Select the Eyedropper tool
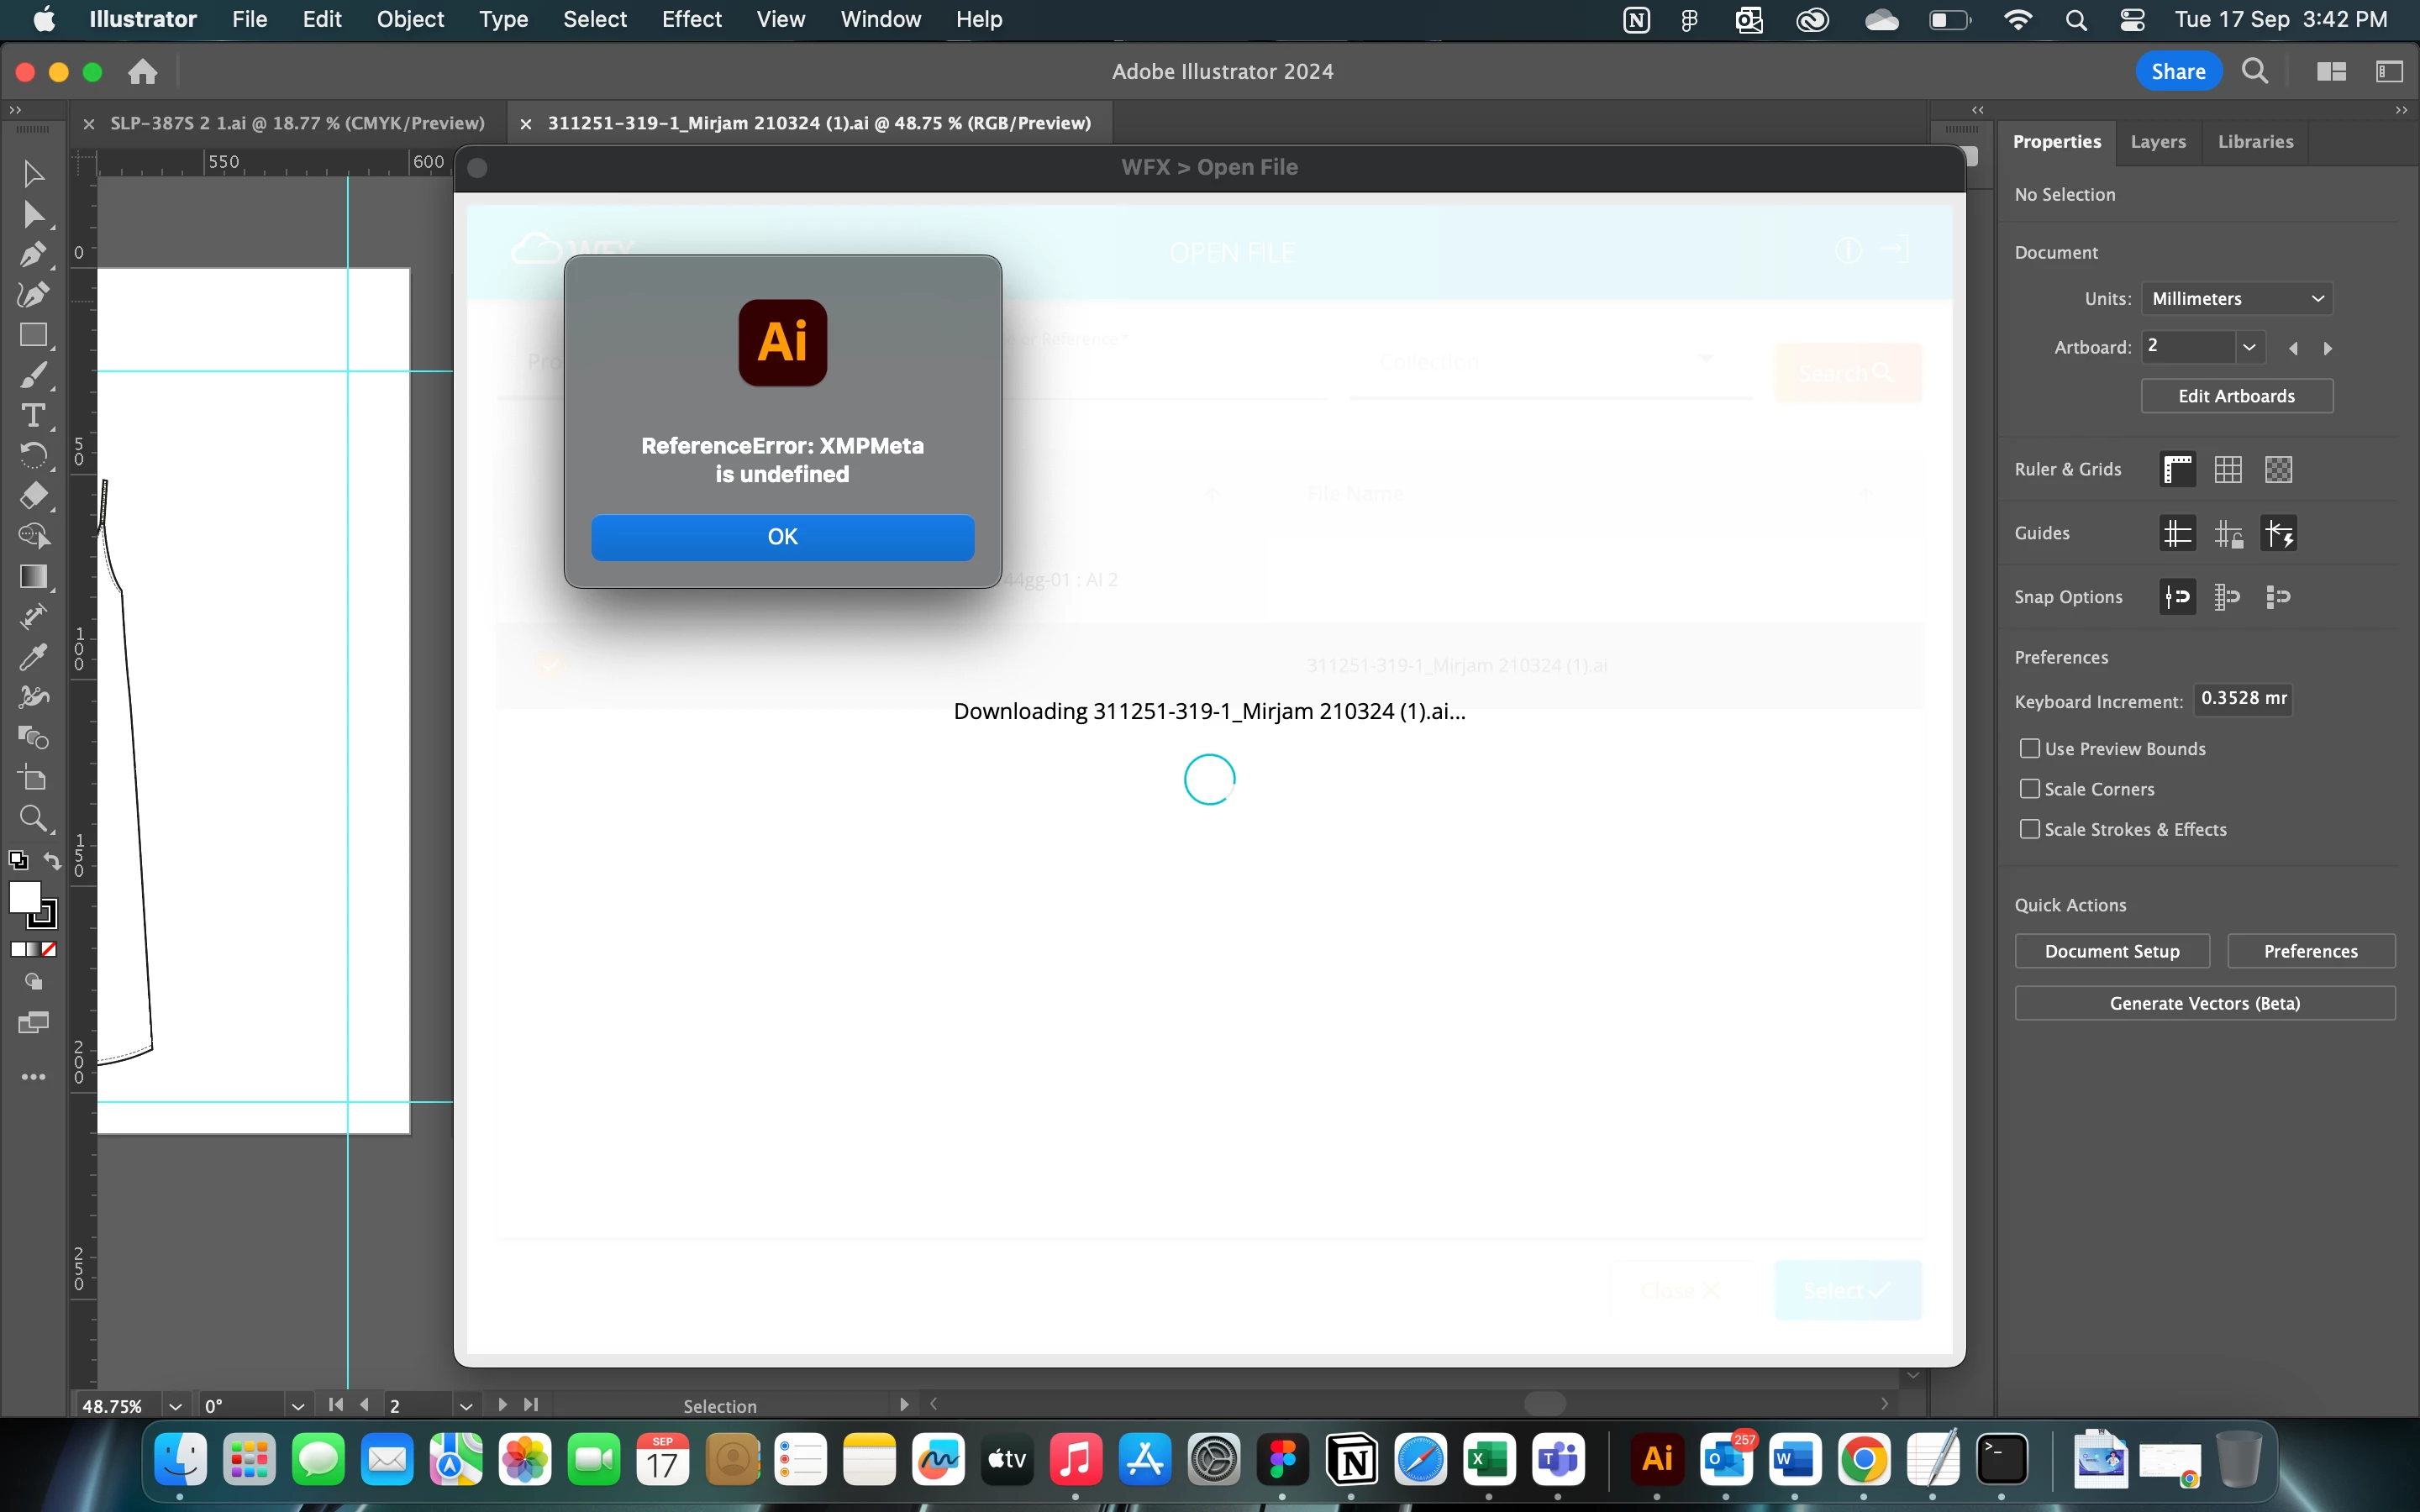This screenshot has height=1512, width=2420. point(32,657)
